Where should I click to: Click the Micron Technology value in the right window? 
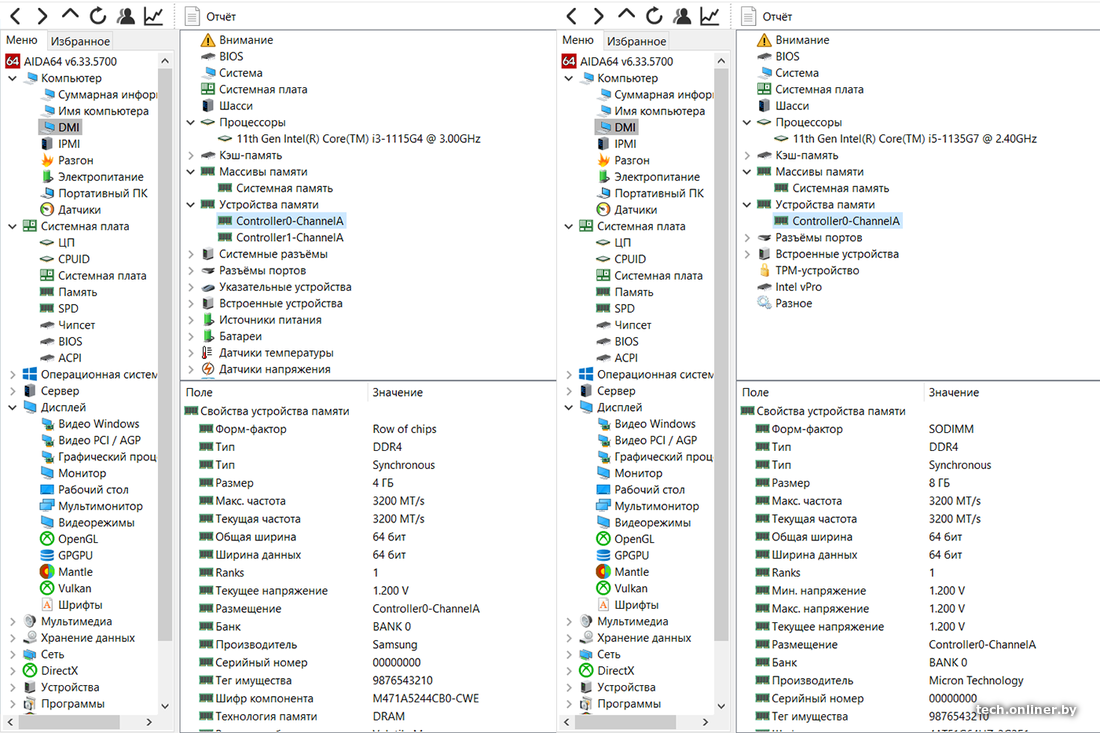(976, 680)
